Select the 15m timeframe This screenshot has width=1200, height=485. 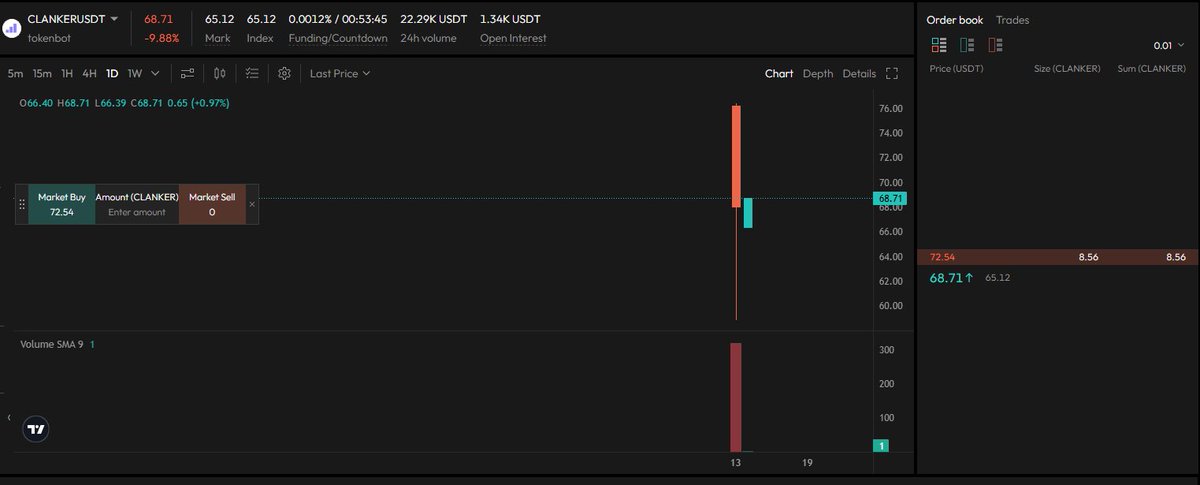(x=42, y=73)
